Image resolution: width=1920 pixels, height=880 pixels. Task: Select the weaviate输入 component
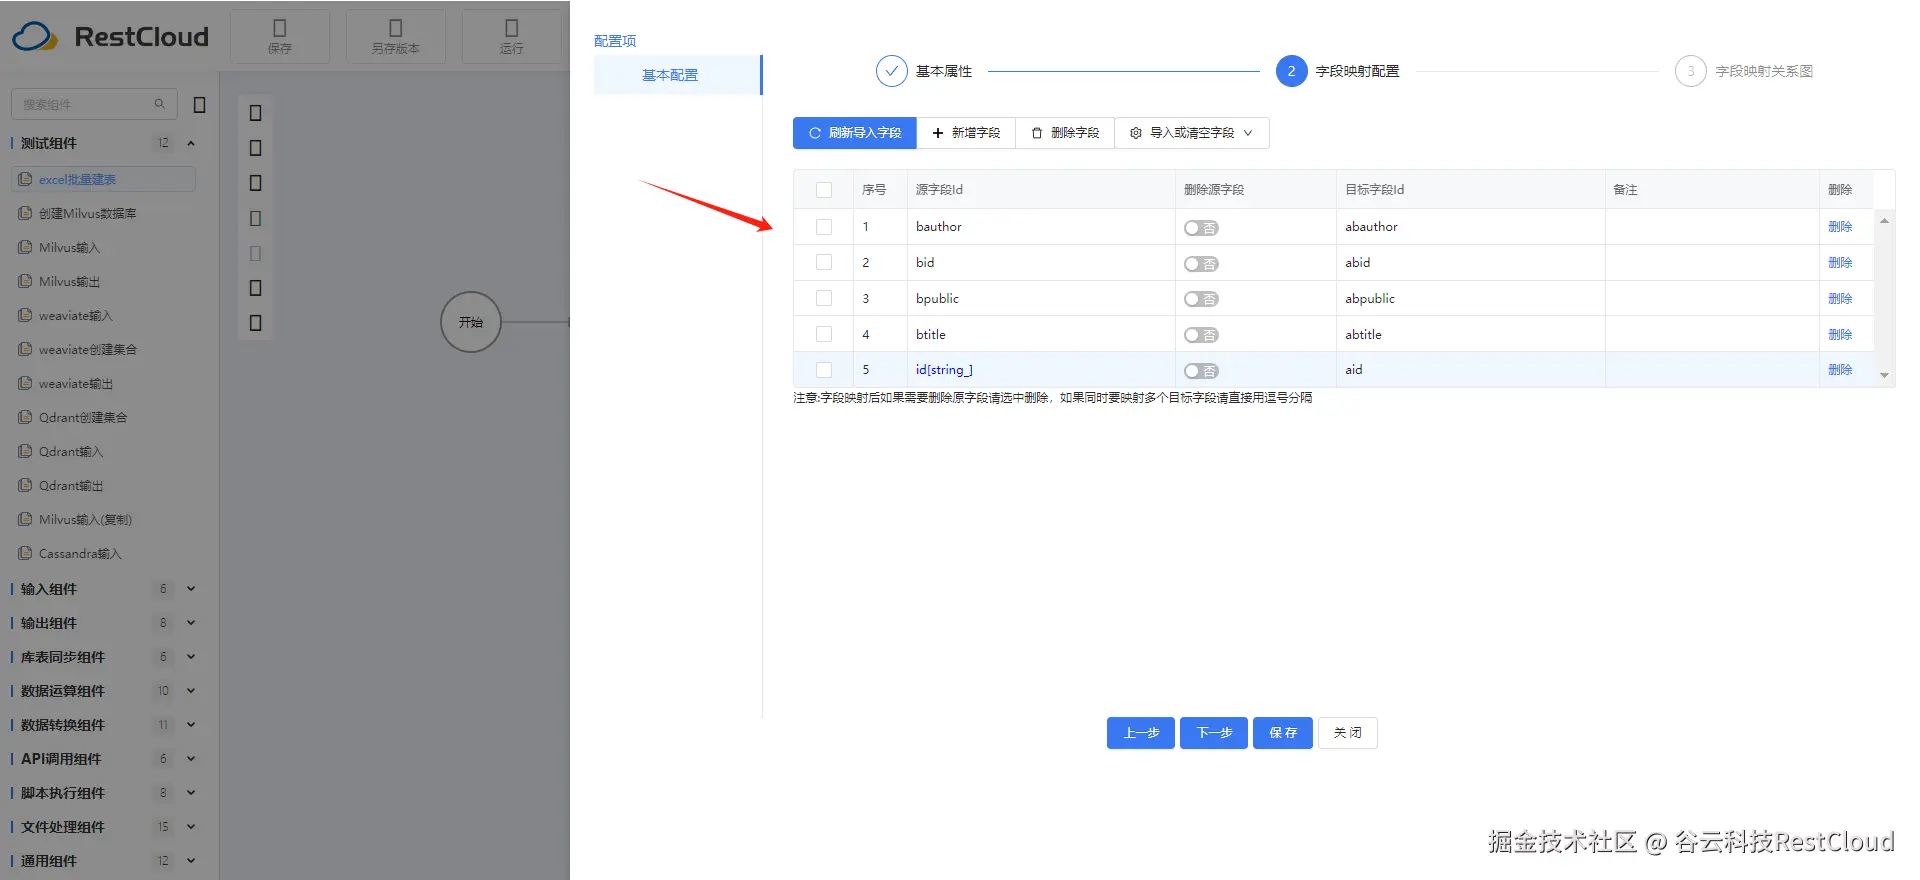[75, 315]
